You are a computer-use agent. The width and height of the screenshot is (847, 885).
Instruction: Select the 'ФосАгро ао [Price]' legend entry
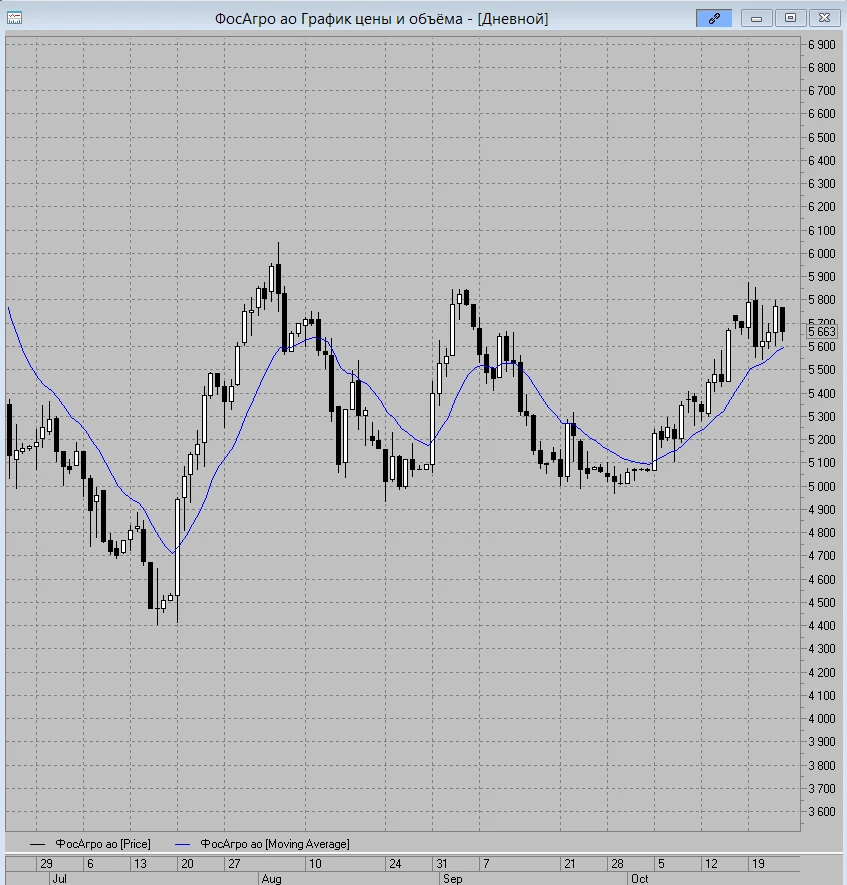(103, 844)
